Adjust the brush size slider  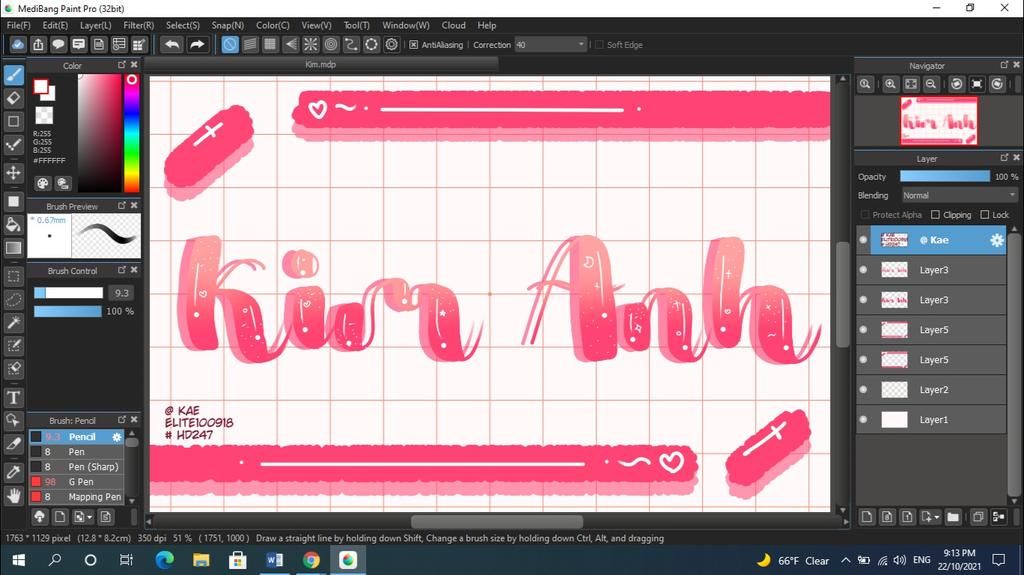pyautogui.click(x=69, y=293)
